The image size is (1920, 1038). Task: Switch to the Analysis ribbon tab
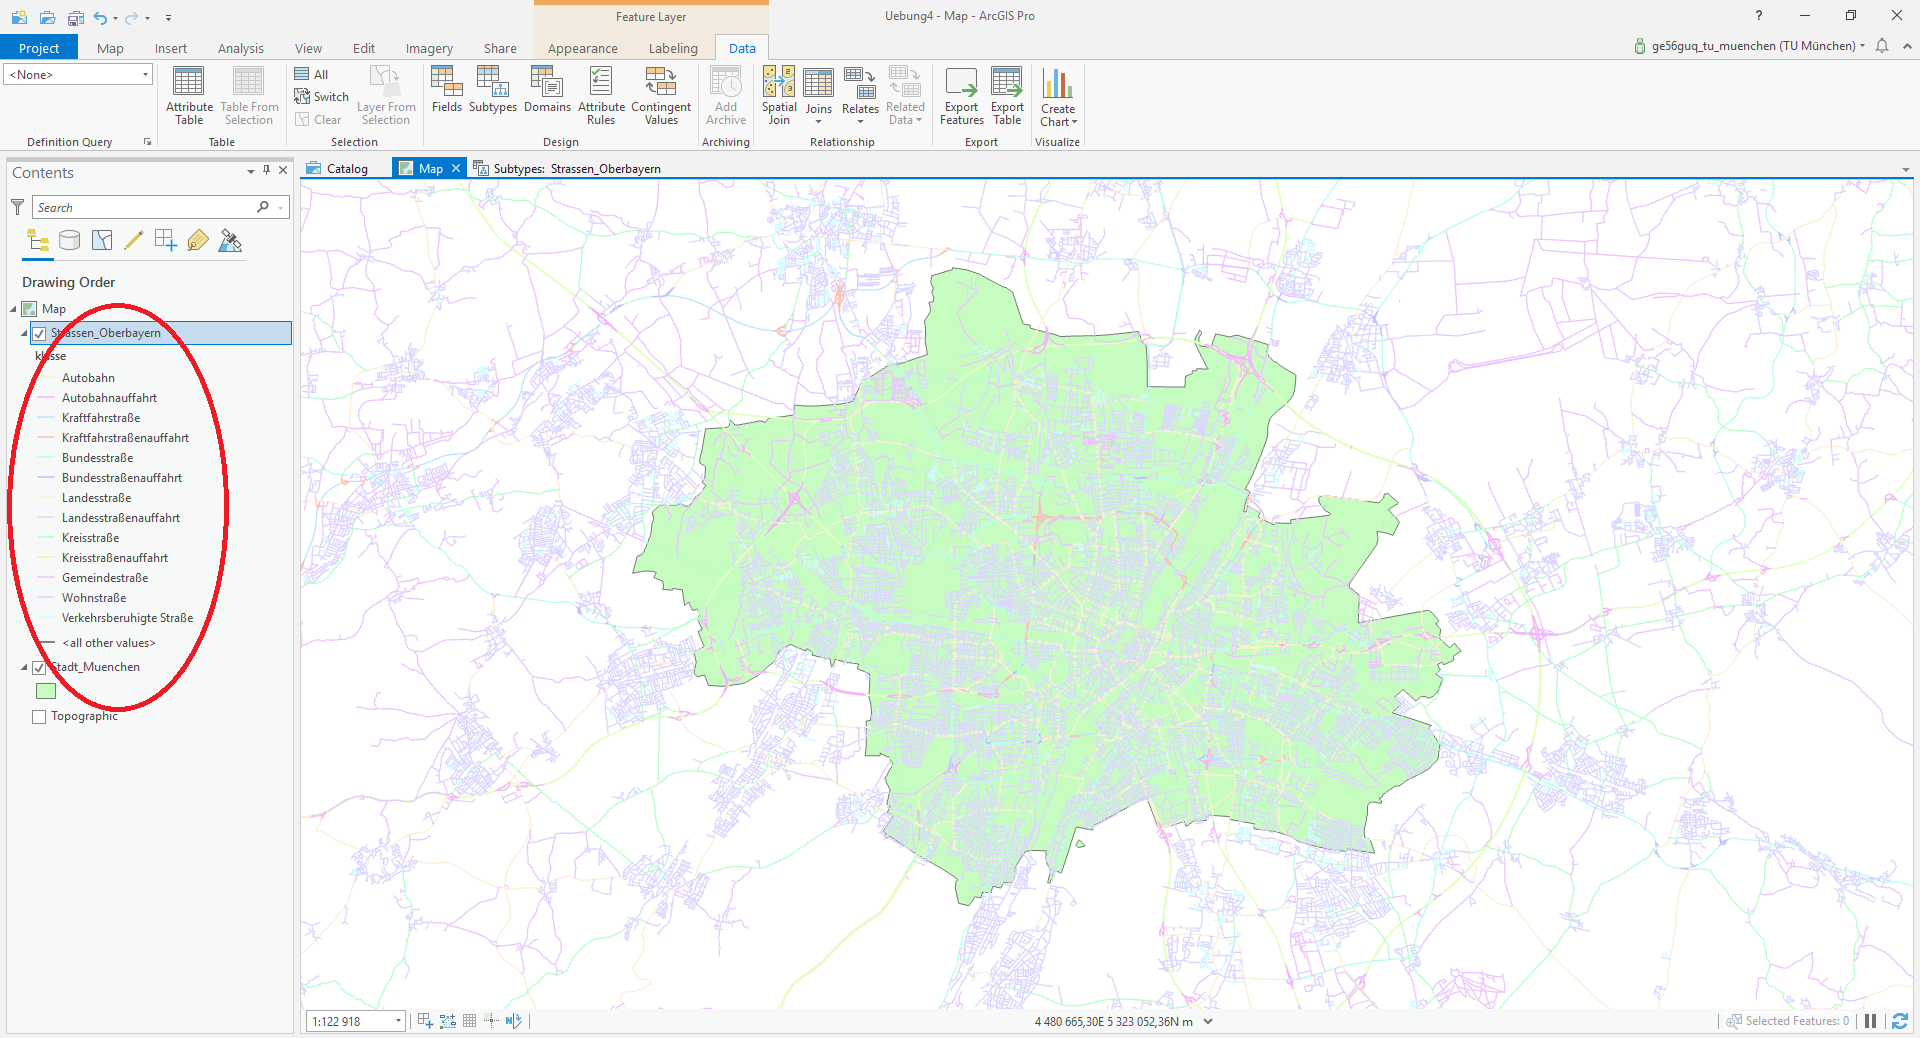coord(241,48)
